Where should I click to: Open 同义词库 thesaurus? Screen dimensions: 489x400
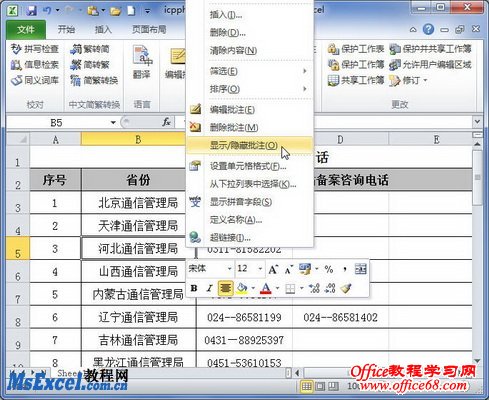tap(35, 80)
